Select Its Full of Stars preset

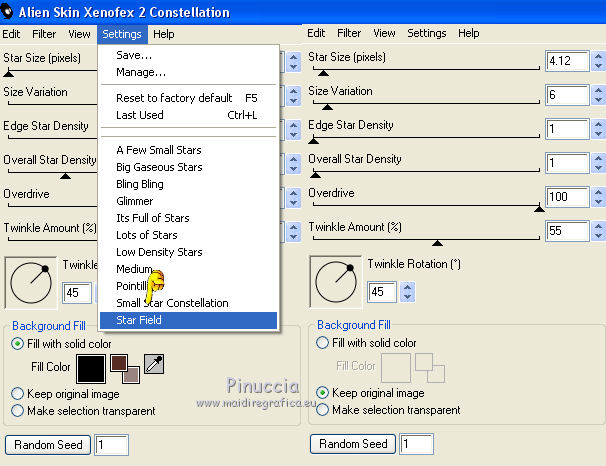coord(189,218)
